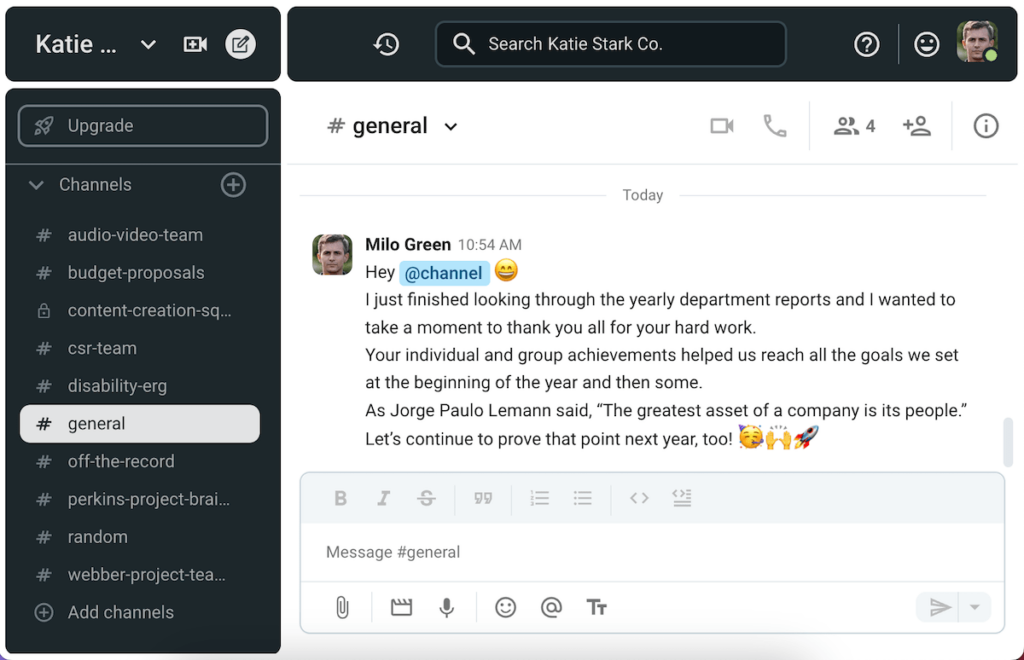This screenshot has width=1024, height=660.
Task: Switch to the off-the-record channel
Action: pyautogui.click(x=121, y=461)
